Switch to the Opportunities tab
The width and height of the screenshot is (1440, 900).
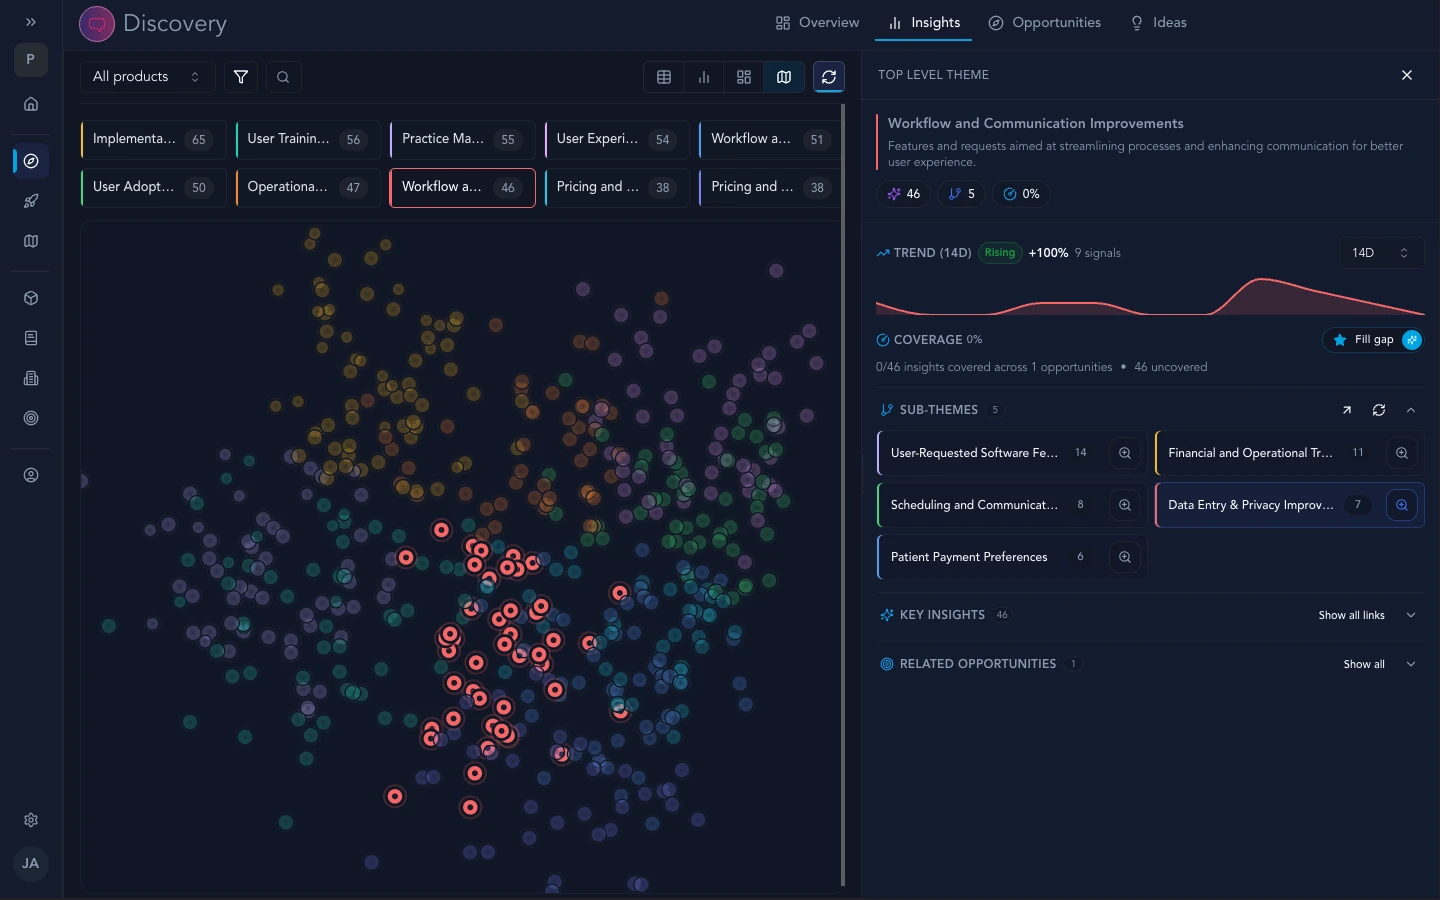click(x=1044, y=23)
